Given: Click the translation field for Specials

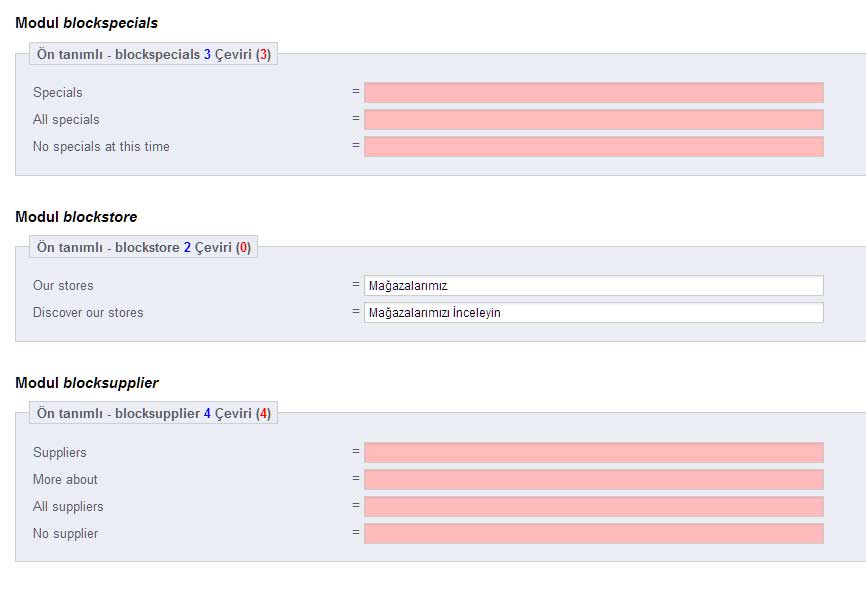Looking at the screenshot, I should 593,93.
